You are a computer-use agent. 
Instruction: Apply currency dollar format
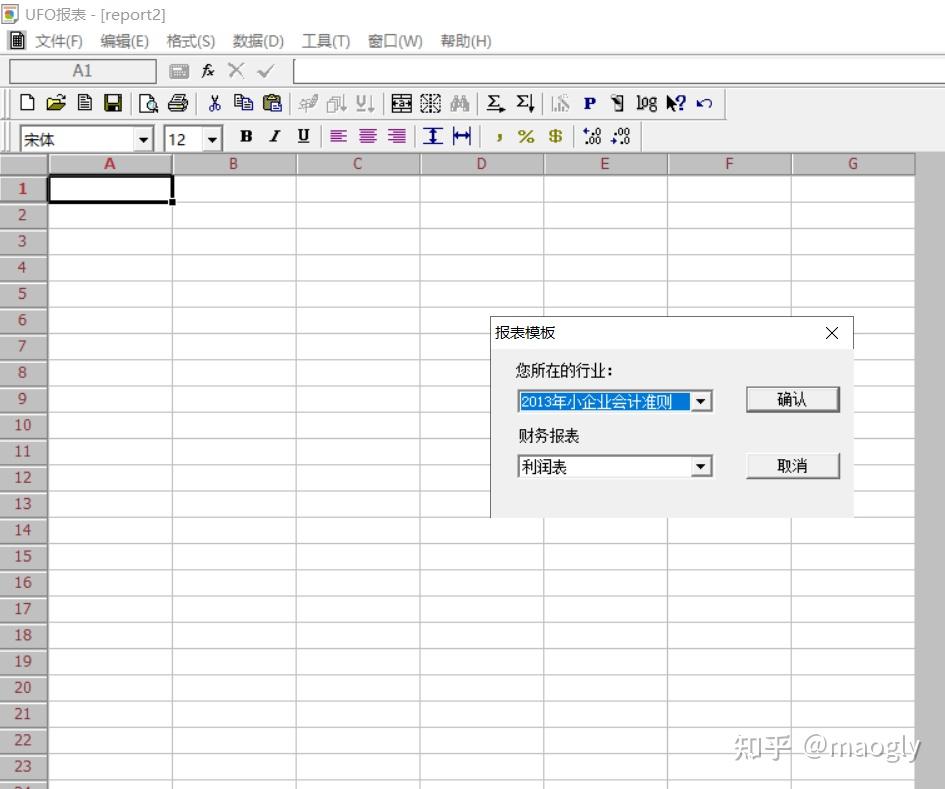(555, 137)
